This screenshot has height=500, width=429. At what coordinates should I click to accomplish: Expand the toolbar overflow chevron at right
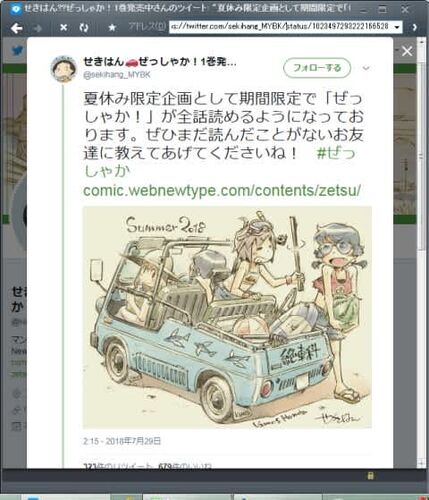(414, 27)
